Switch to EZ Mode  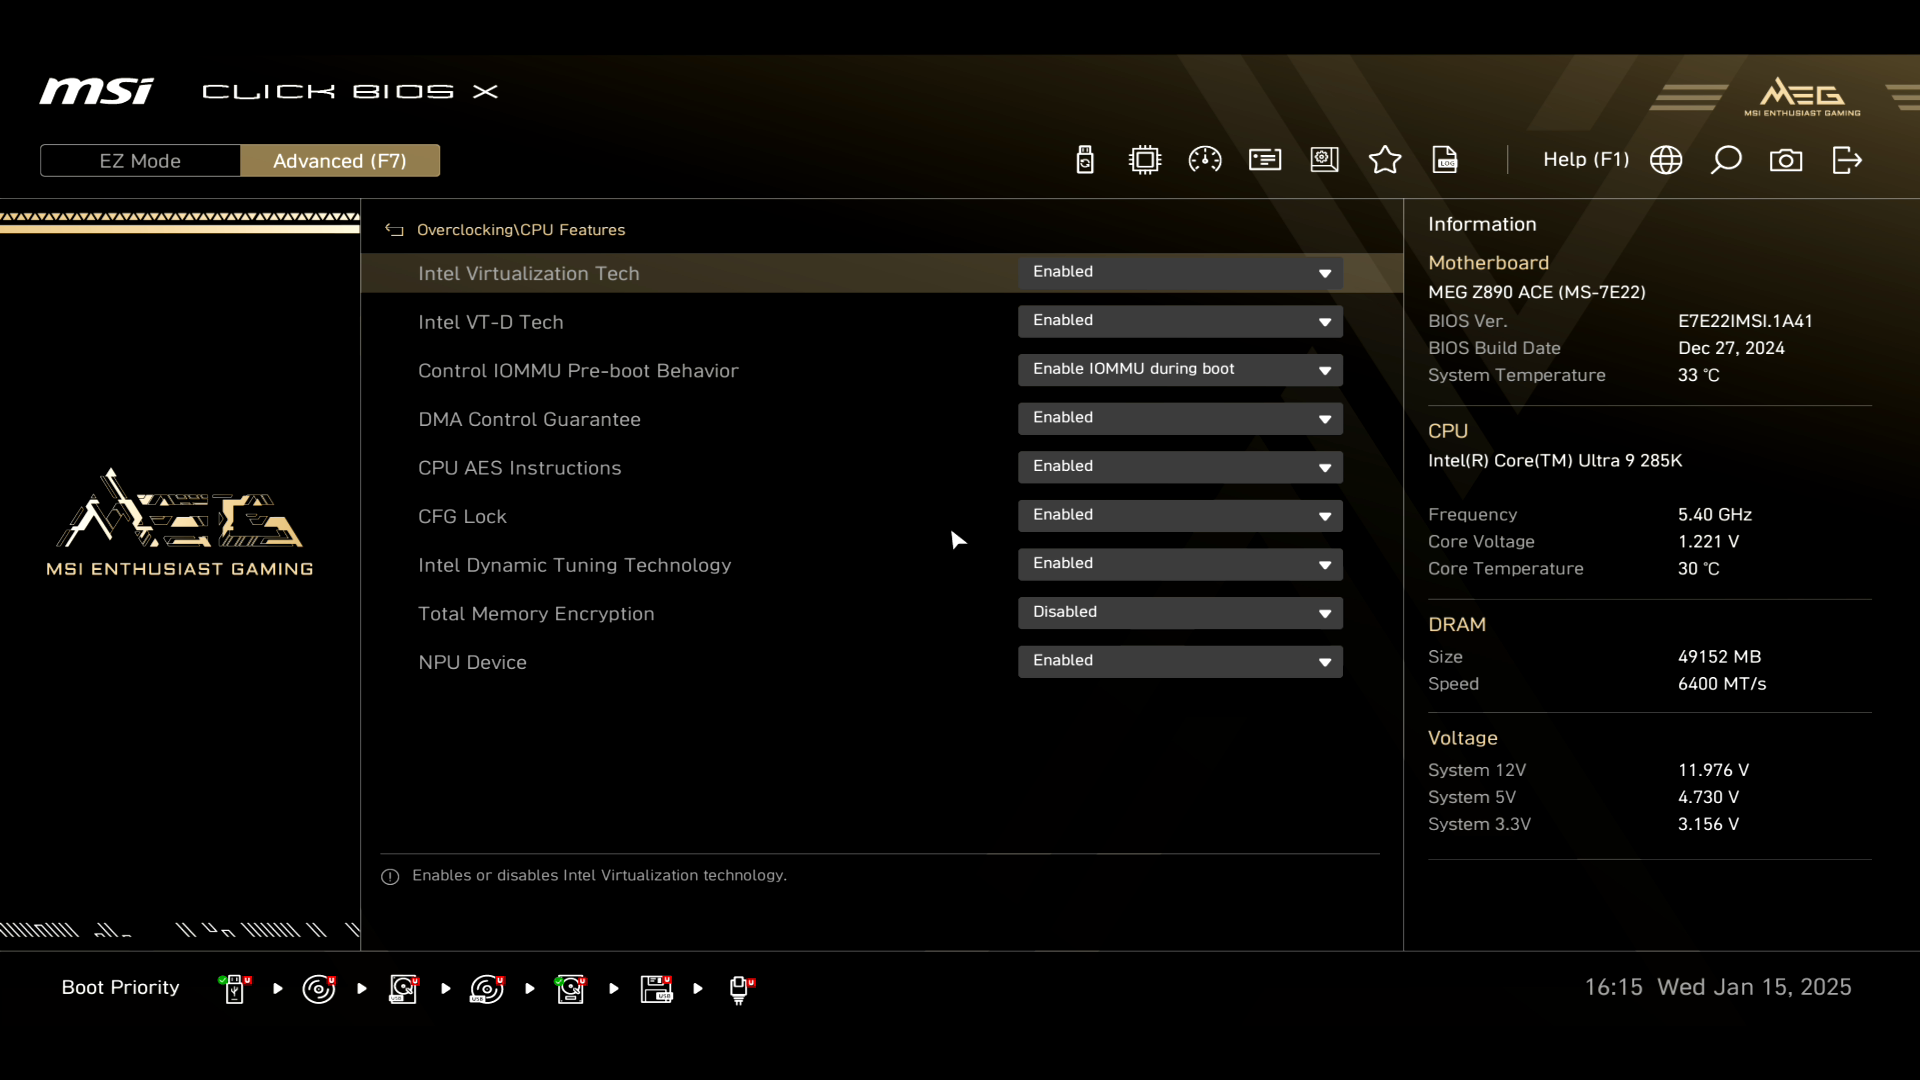(x=140, y=161)
